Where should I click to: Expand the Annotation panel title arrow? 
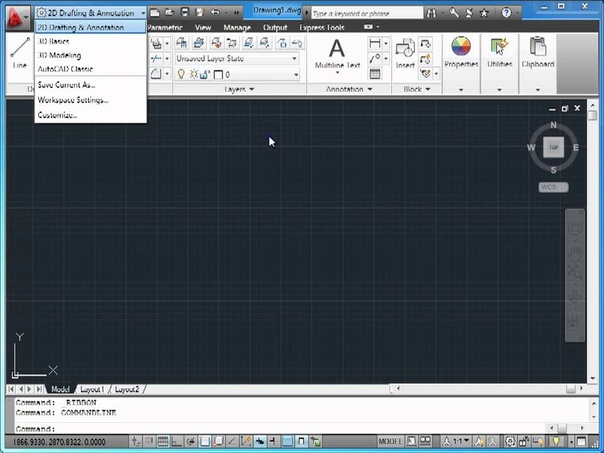(370, 89)
